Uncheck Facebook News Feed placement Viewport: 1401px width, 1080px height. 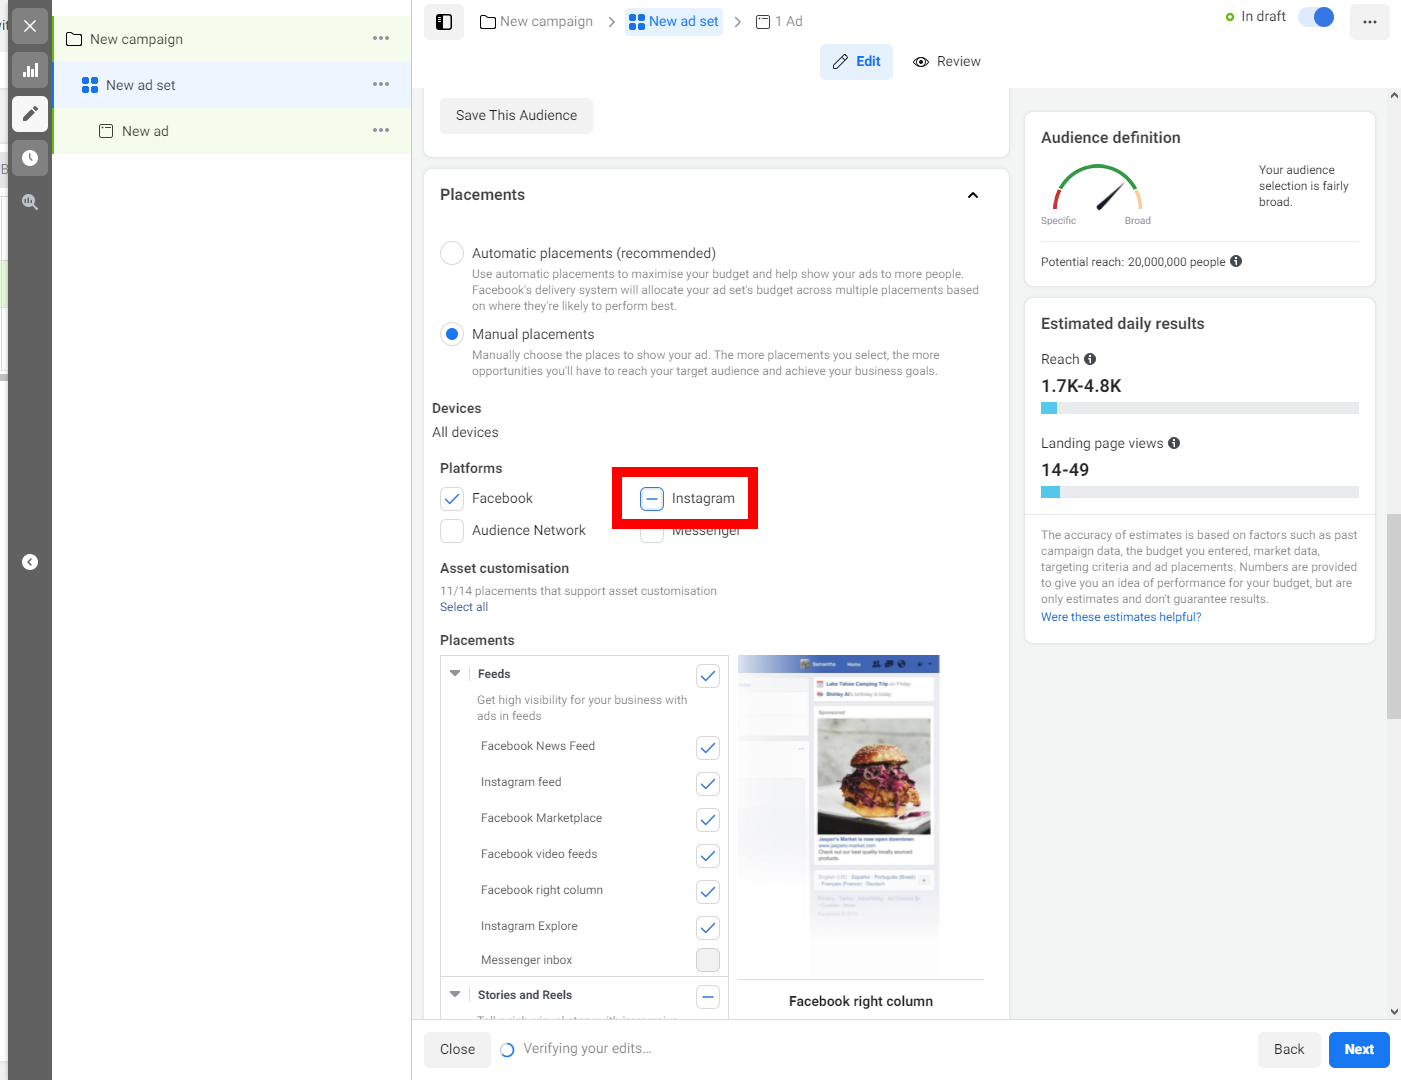[x=708, y=748]
